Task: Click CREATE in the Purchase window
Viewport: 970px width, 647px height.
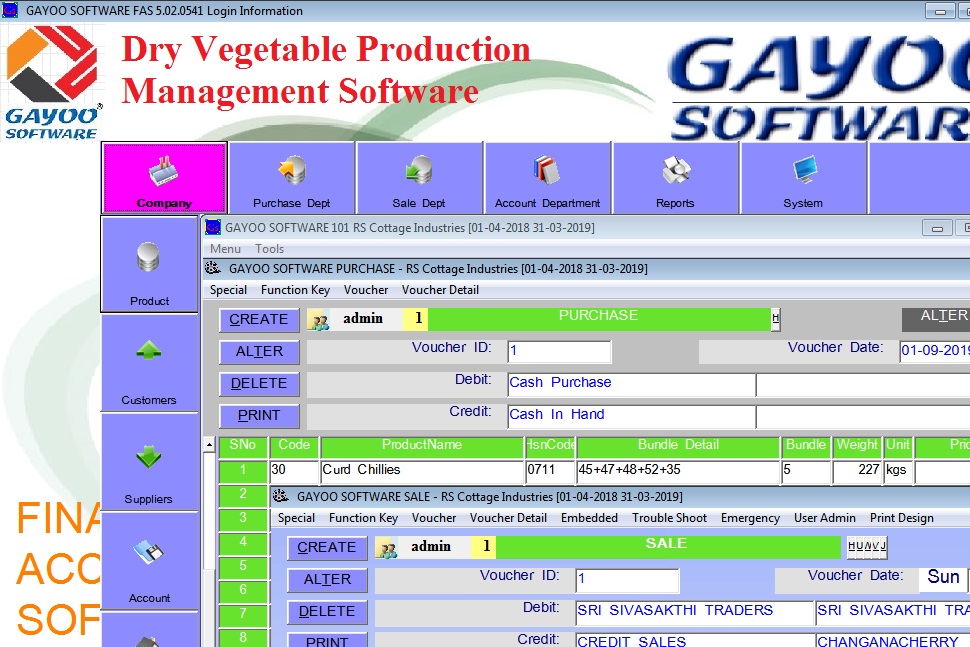Action: click(259, 320)
